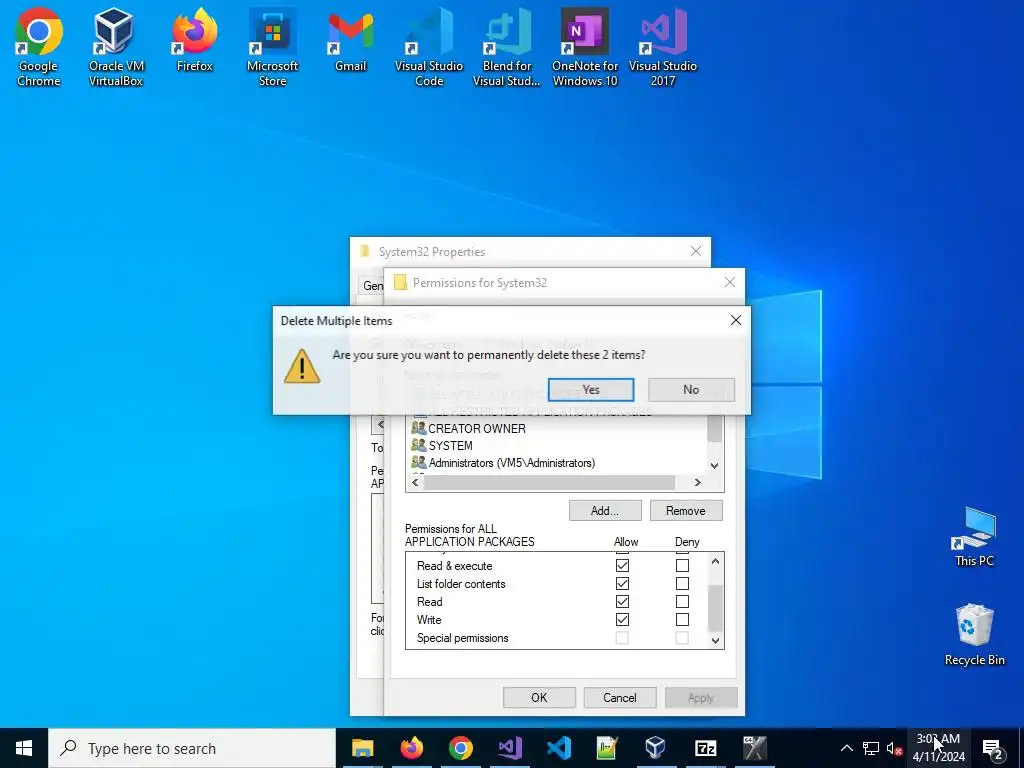The width and height of the screenshot is (1024, 768).
Task: Toggle Allow for List folder contents
Action: pos(622,584)
